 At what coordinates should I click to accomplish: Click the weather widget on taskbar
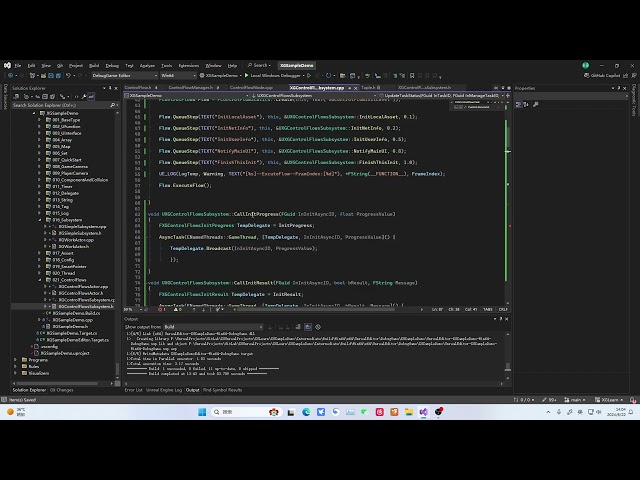pos(16,412)
